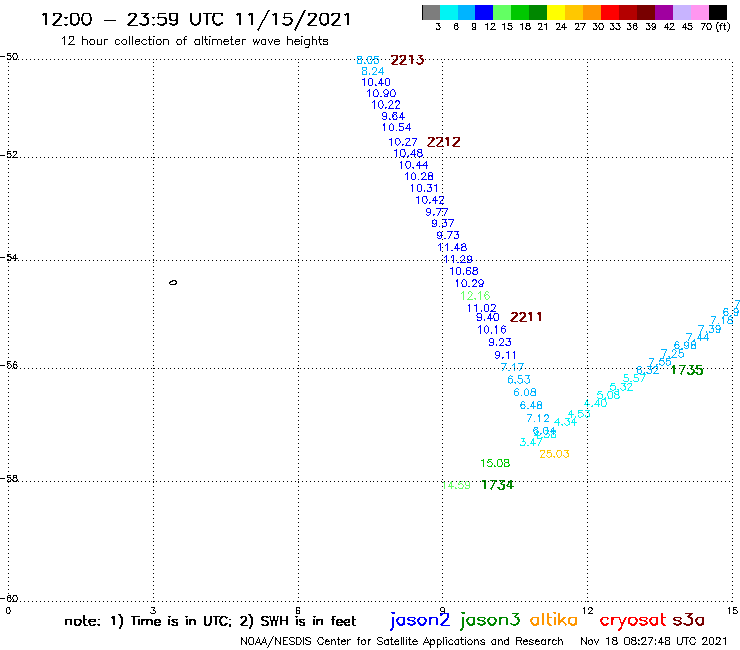Screen dimensions: 740x650
Task: Click the wave height value 10.44
Action: pyautogui.click(x=413, y=165)
